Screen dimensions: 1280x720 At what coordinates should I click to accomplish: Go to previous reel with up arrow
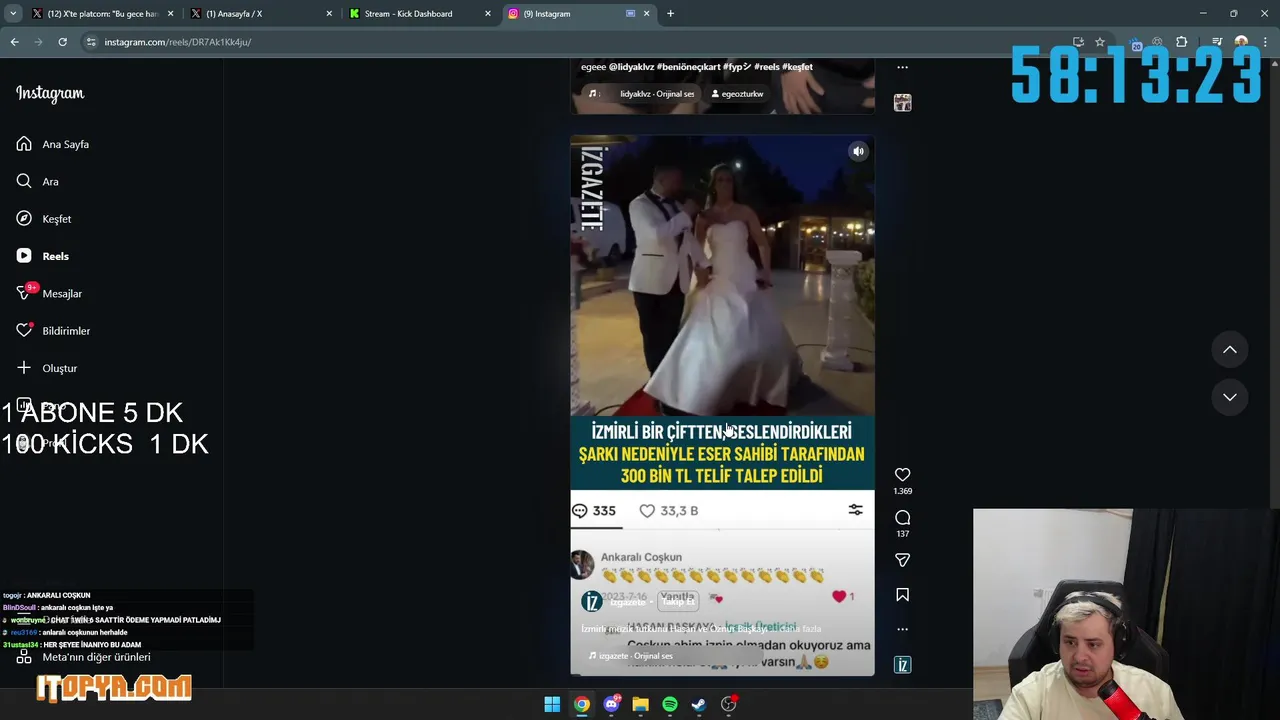point(1230,350)
